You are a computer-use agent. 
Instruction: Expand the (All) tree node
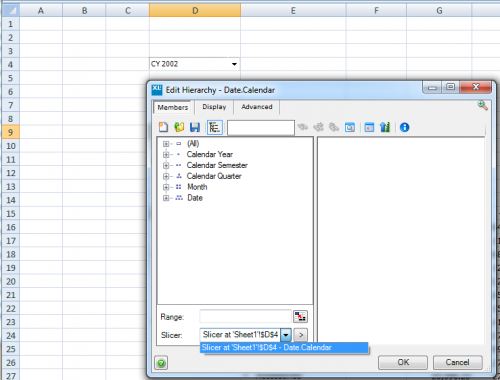(166, 144)
